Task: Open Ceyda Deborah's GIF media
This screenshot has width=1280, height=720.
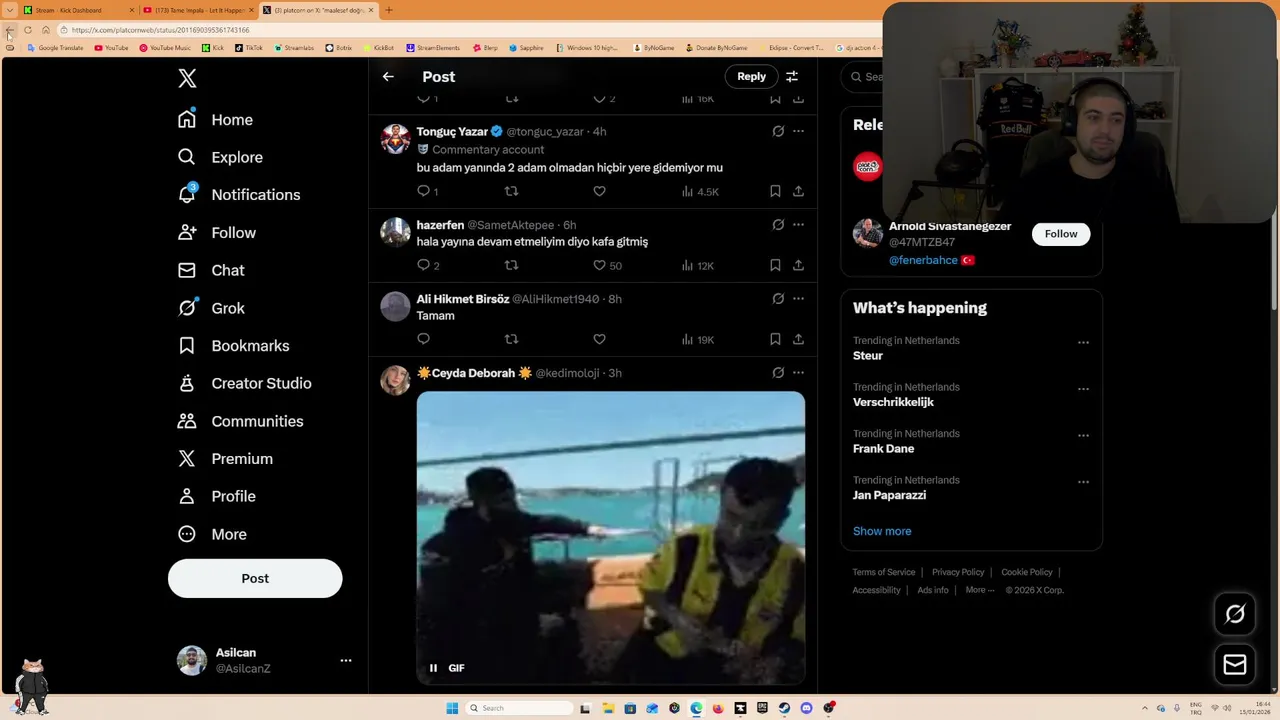Action: pos(610,538)
